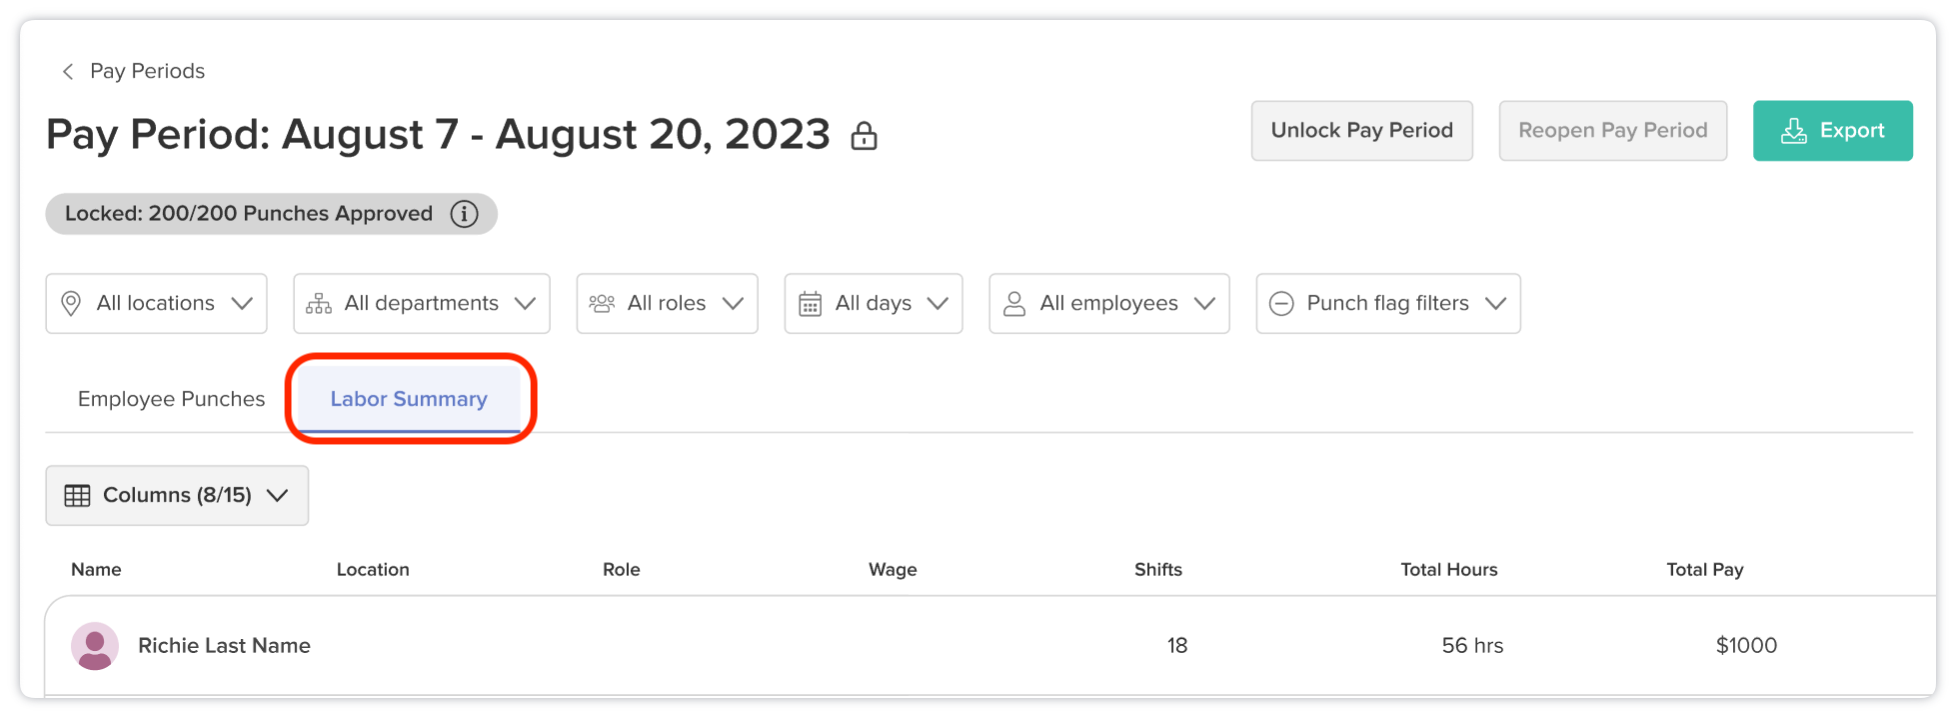Go back via Pay Periods link
The width and height of the screenshot is (1956, 718).
[147, 71]
